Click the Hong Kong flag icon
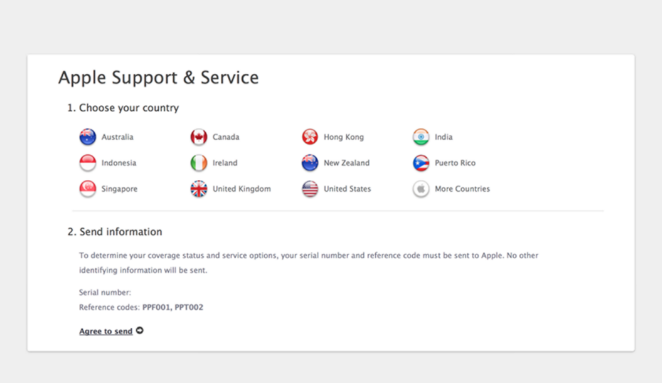The width and height of the screenshot is (662, 383). tap(310, 137)
